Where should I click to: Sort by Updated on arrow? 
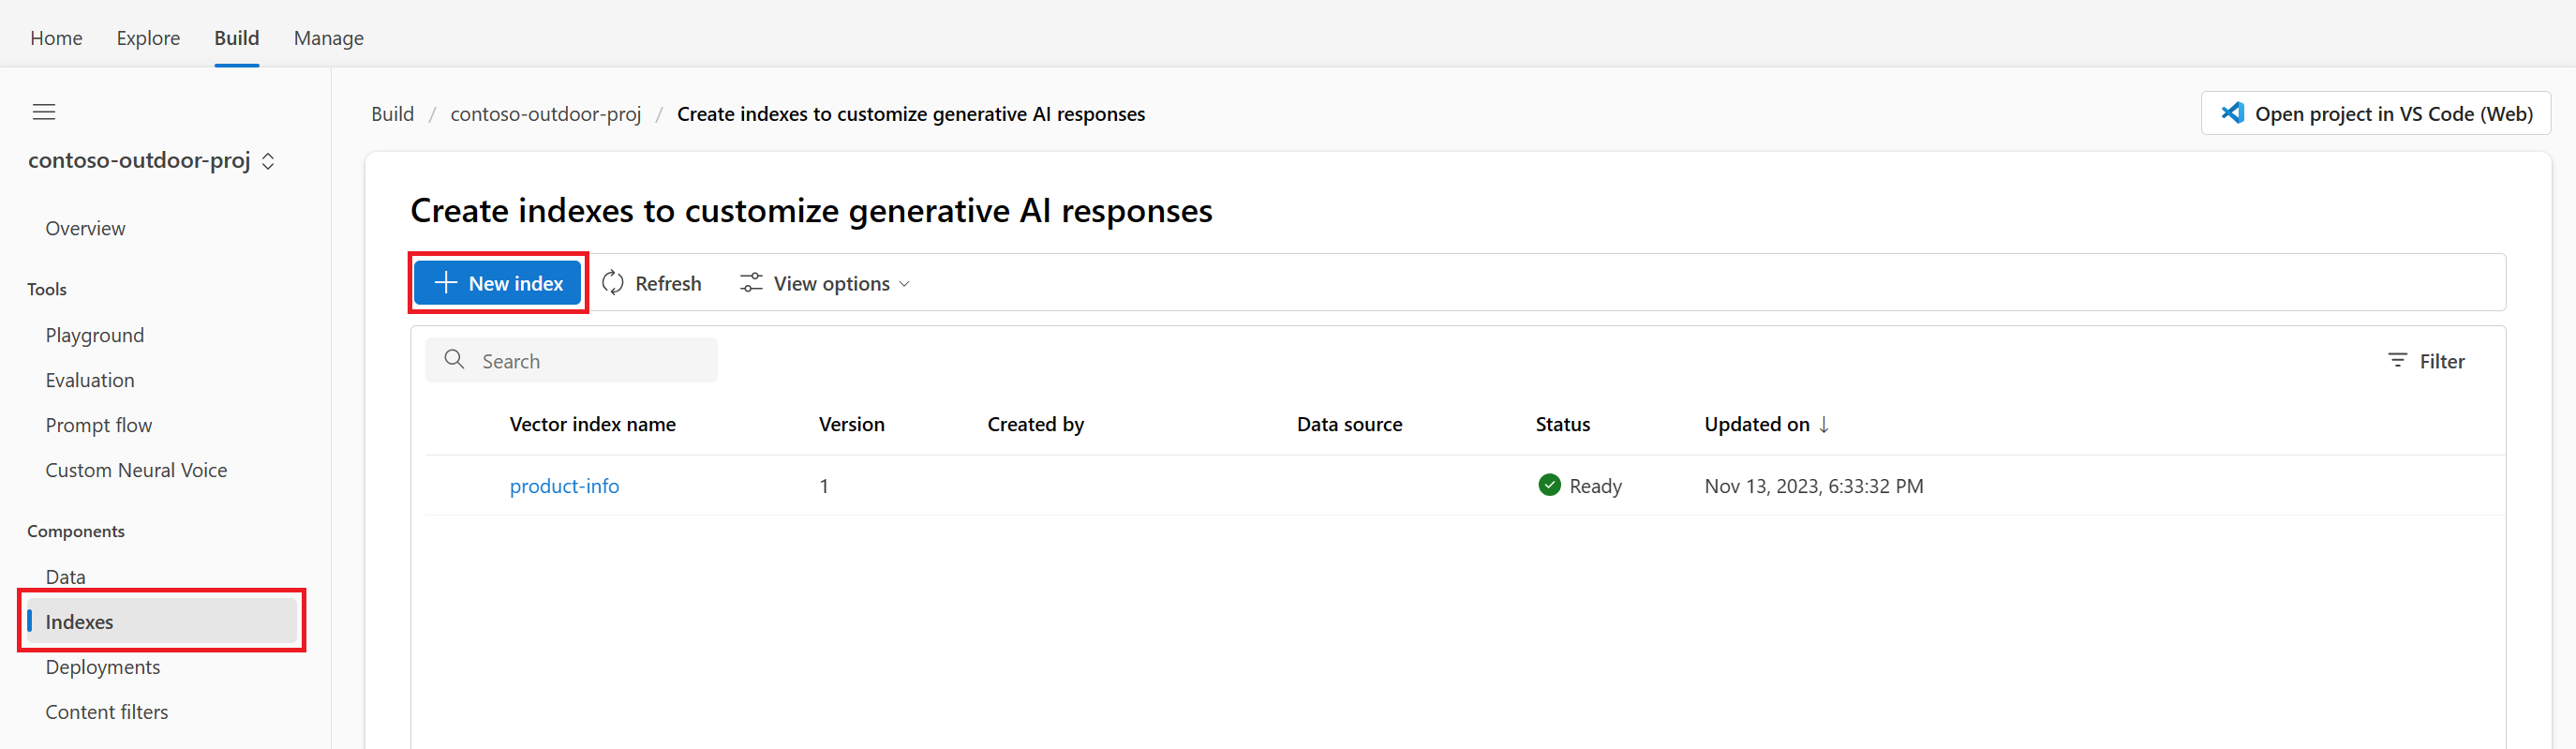(x=1824, y=424)
